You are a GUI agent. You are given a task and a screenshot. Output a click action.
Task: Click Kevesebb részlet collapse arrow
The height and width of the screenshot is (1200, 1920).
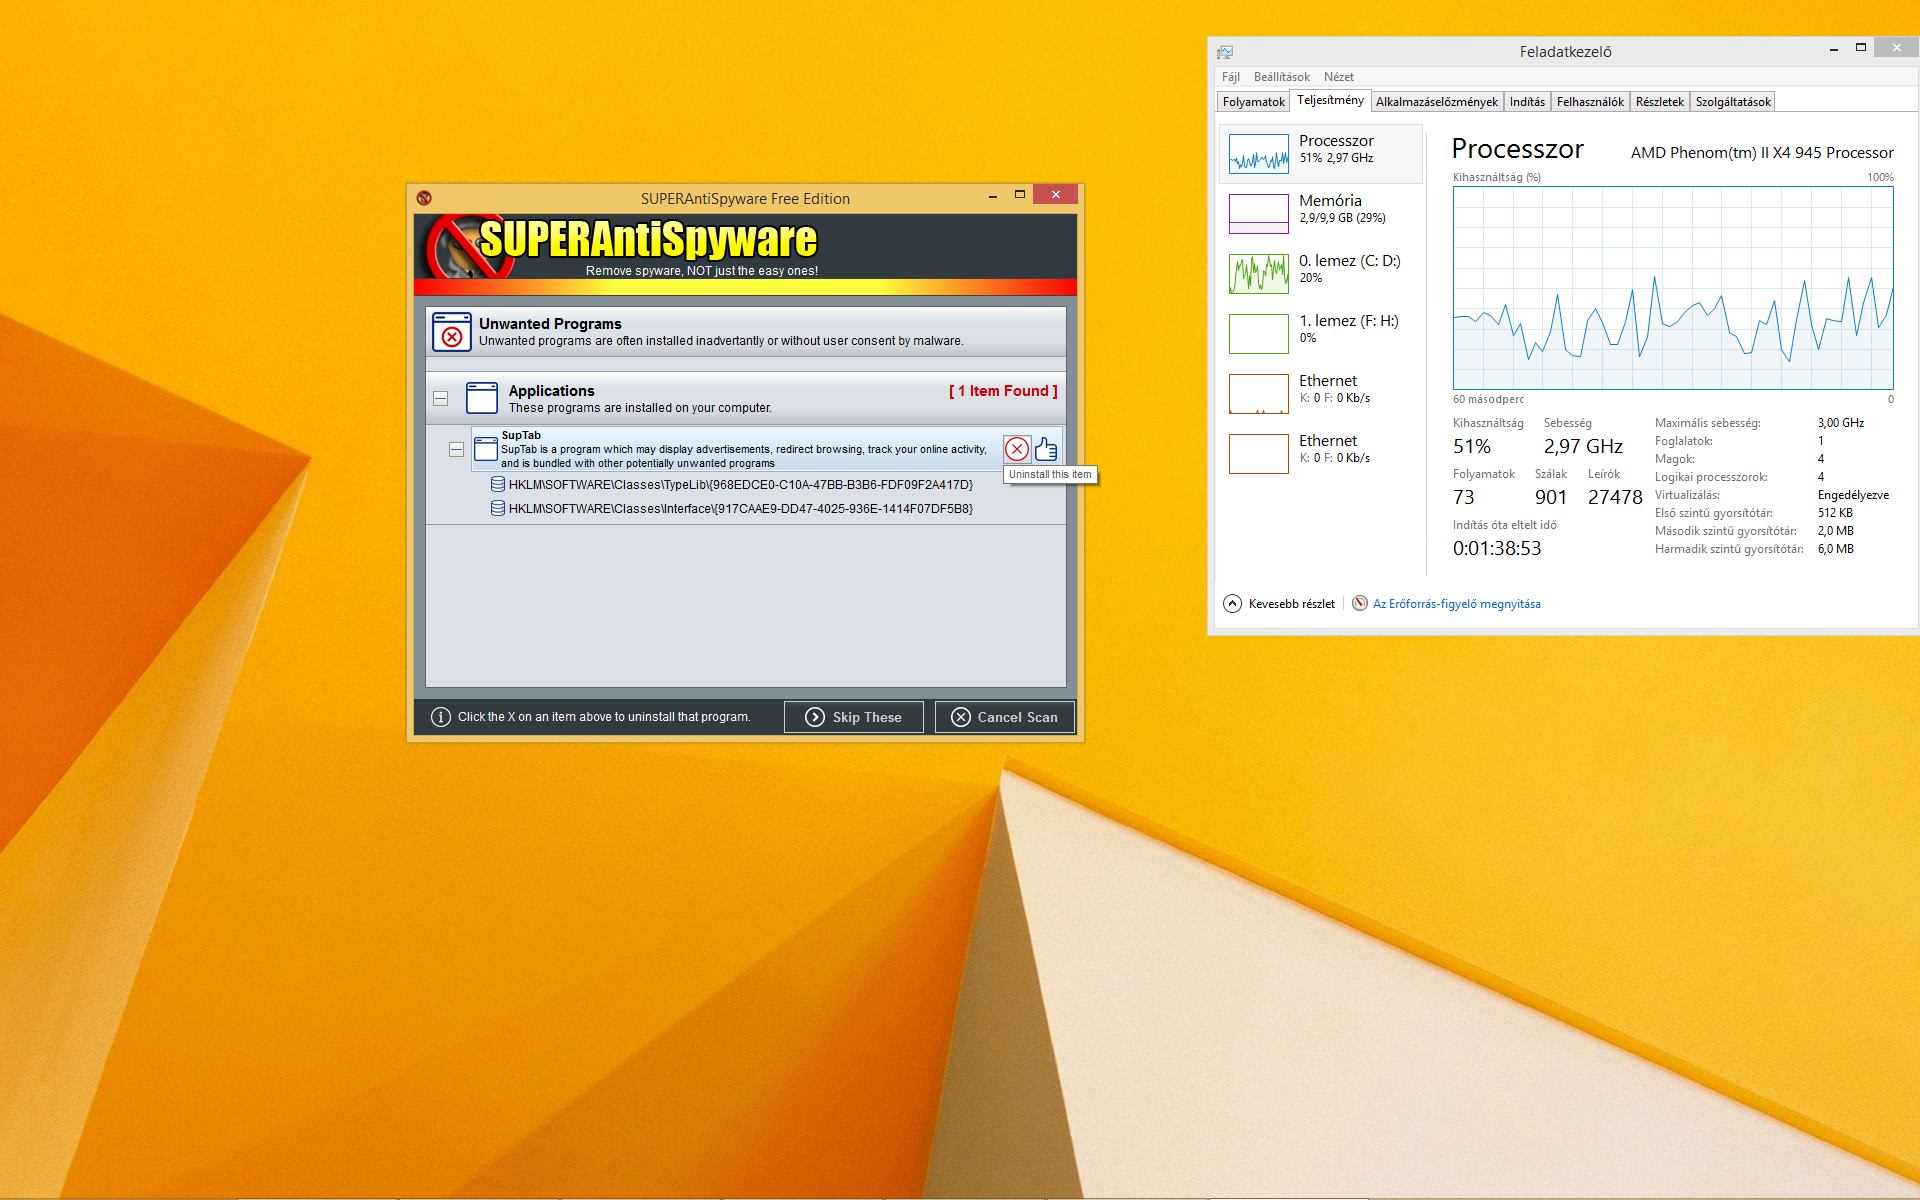point(1232,603)
